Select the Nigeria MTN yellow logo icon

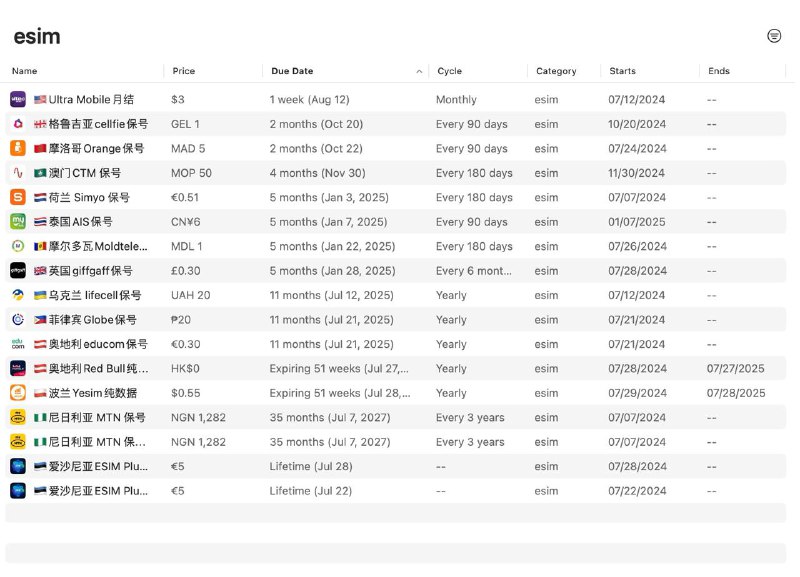point(18,417)
